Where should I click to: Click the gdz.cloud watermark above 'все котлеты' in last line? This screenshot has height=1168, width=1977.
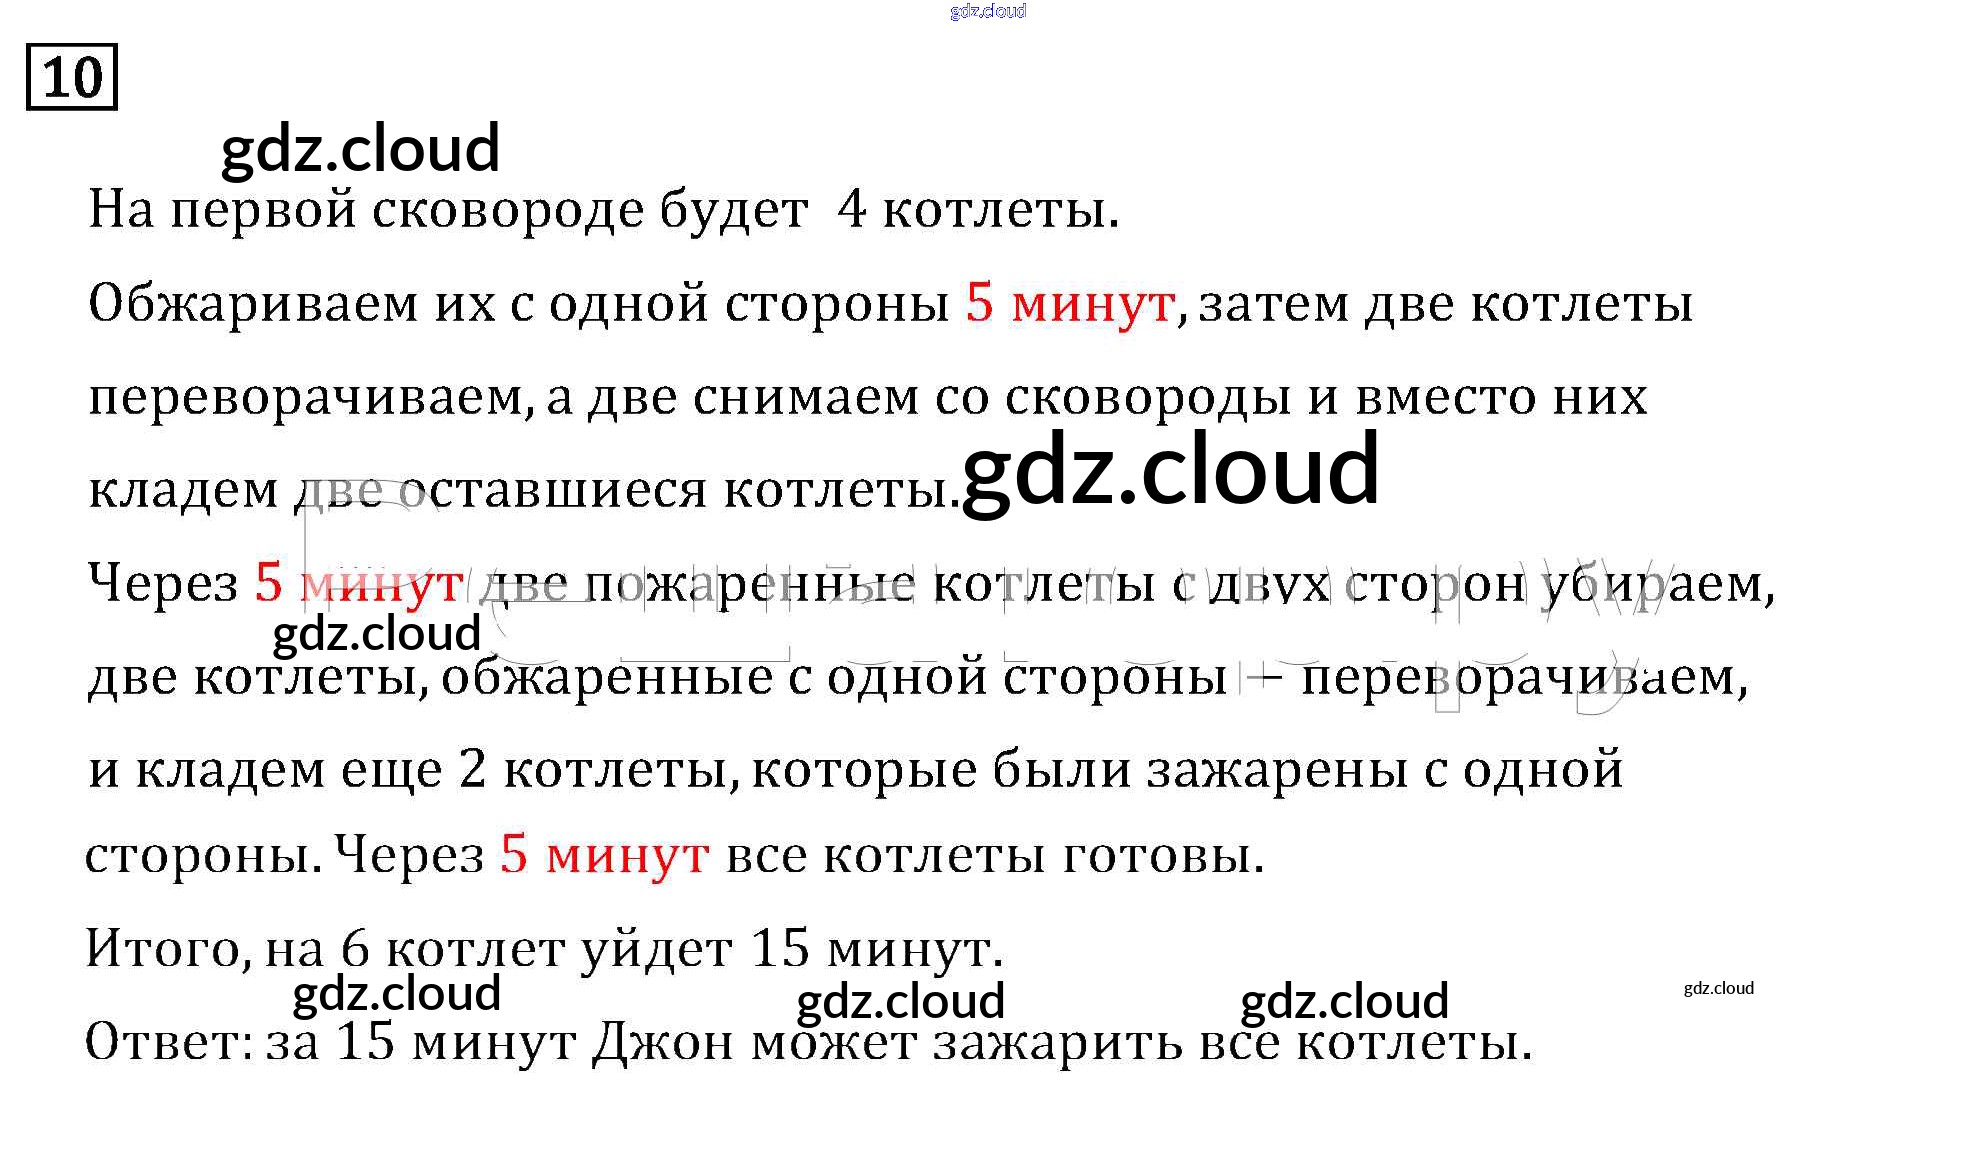(x=1344, y=1001)
